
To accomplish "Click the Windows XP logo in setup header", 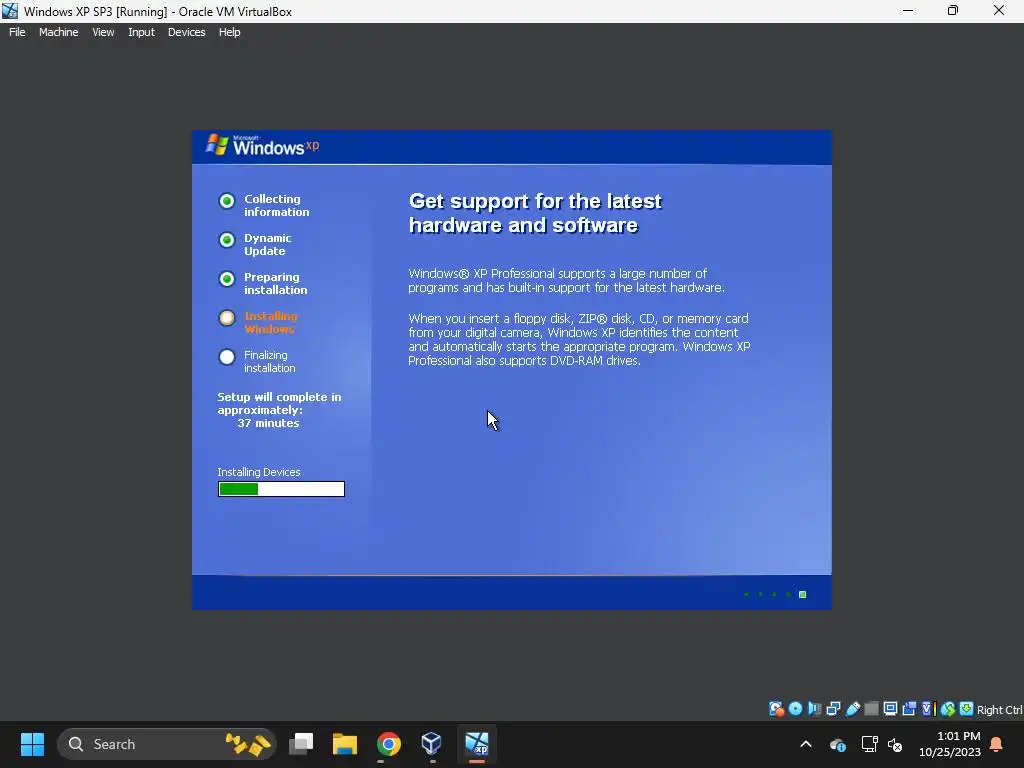I will pyautogui.click(x=263, y=146).
